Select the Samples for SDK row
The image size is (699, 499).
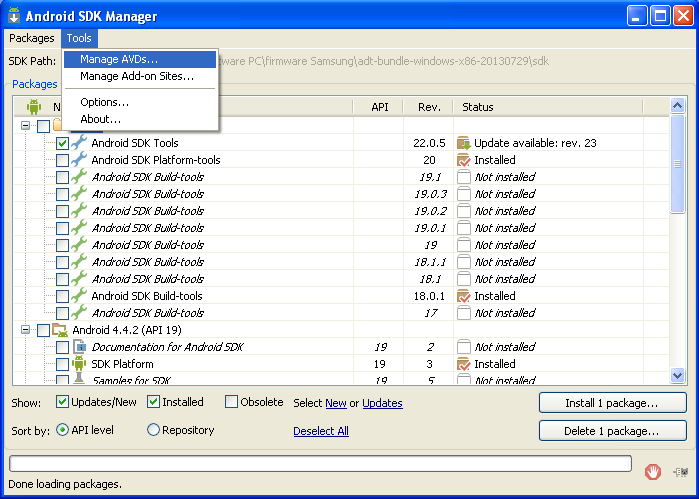pyautogui.click(x=341, y=379)
